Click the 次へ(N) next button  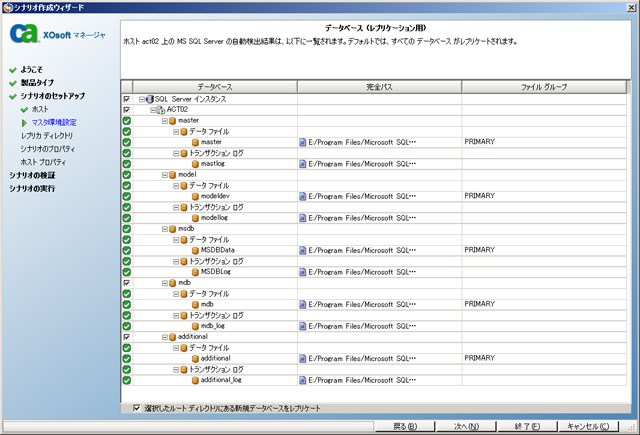pyautogui.click(x=466, y=426)
